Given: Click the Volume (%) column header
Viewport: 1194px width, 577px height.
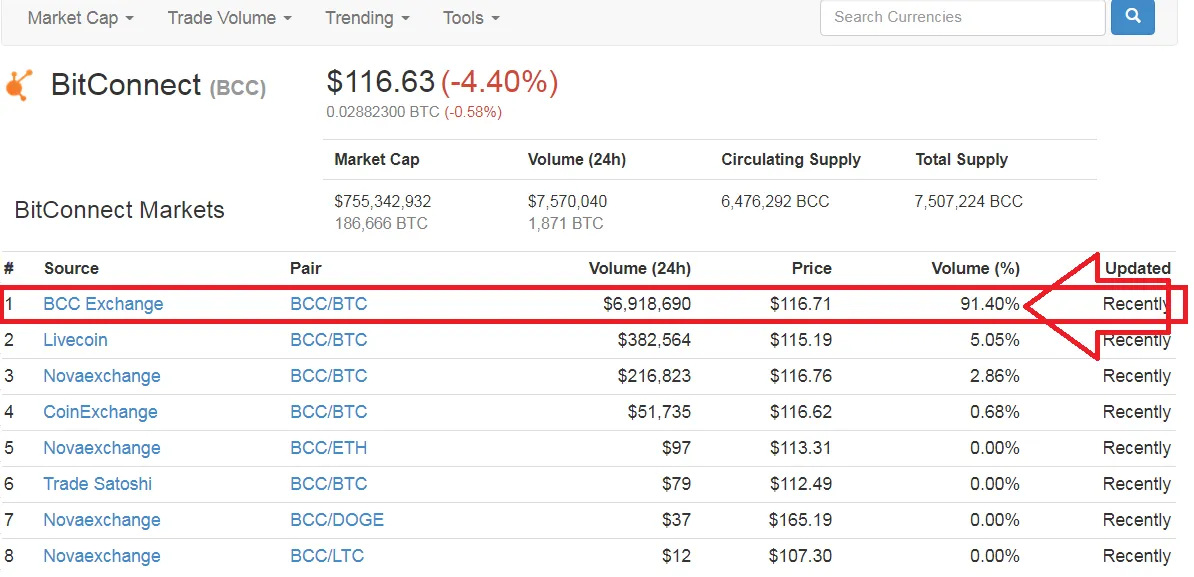Looking at the screenshot, I should click(975, 268).
